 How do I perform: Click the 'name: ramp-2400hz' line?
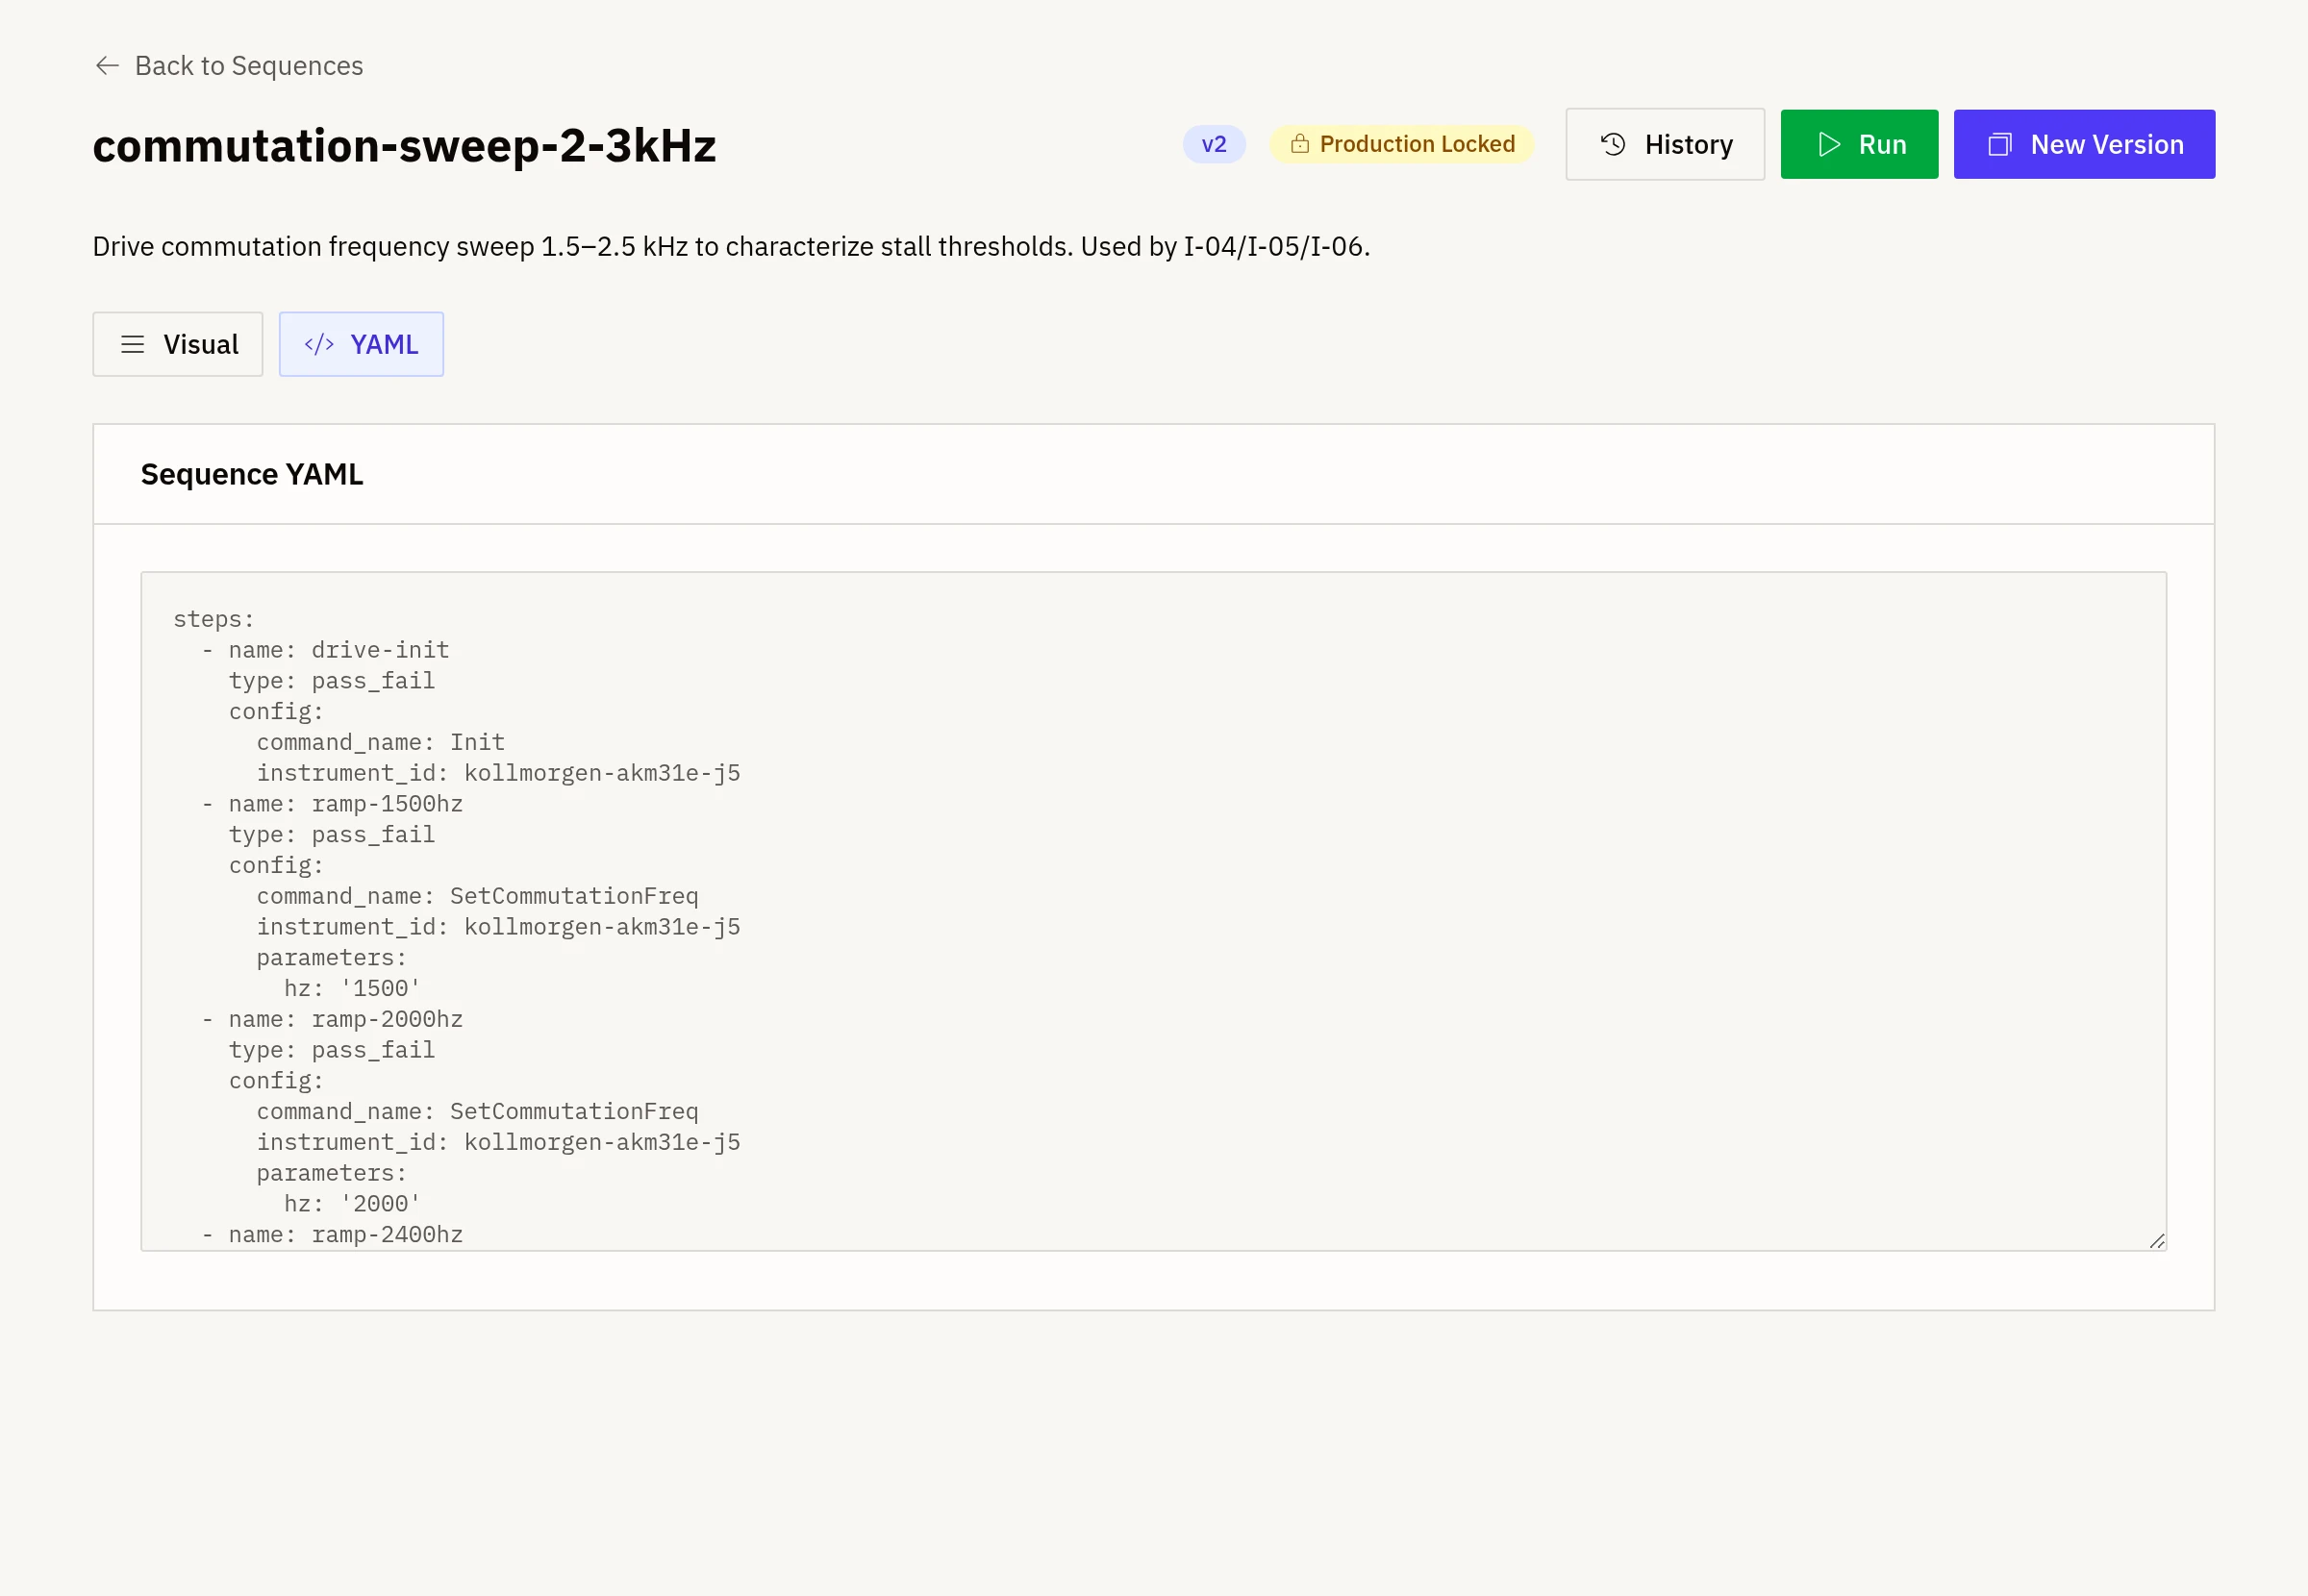tap(332, 1235)
